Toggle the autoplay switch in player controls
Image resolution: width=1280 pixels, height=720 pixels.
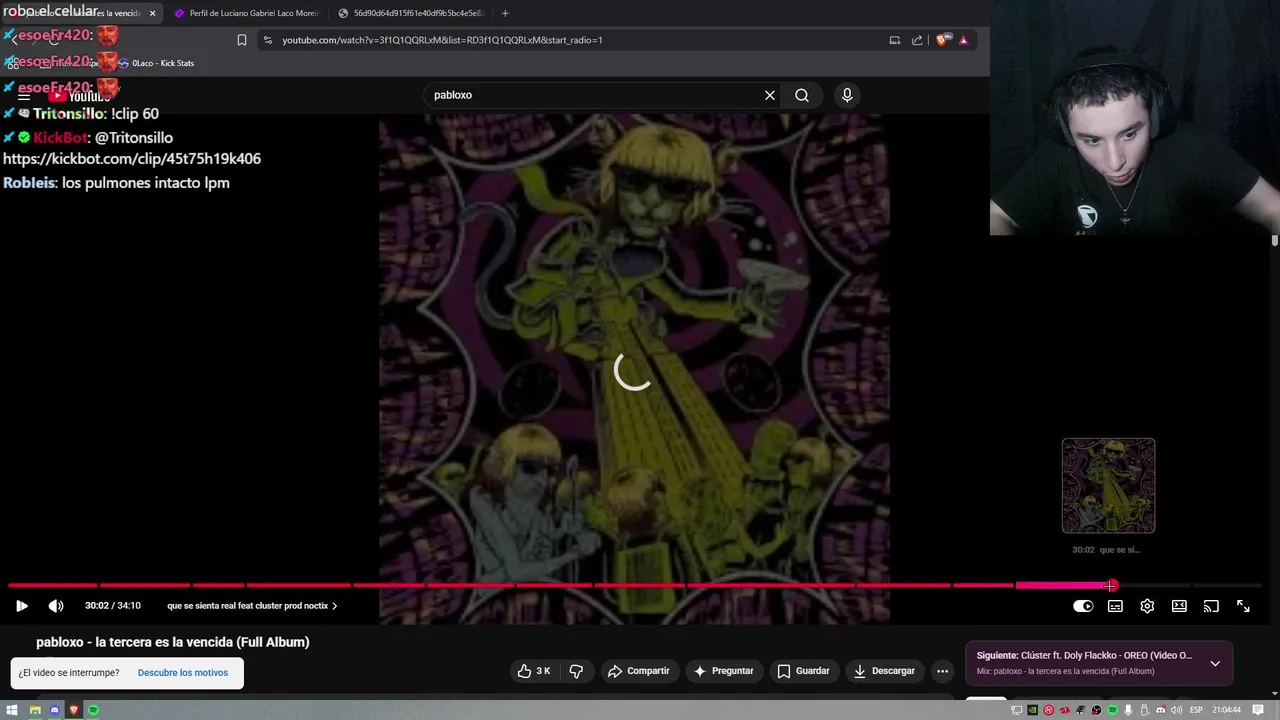1083,606
